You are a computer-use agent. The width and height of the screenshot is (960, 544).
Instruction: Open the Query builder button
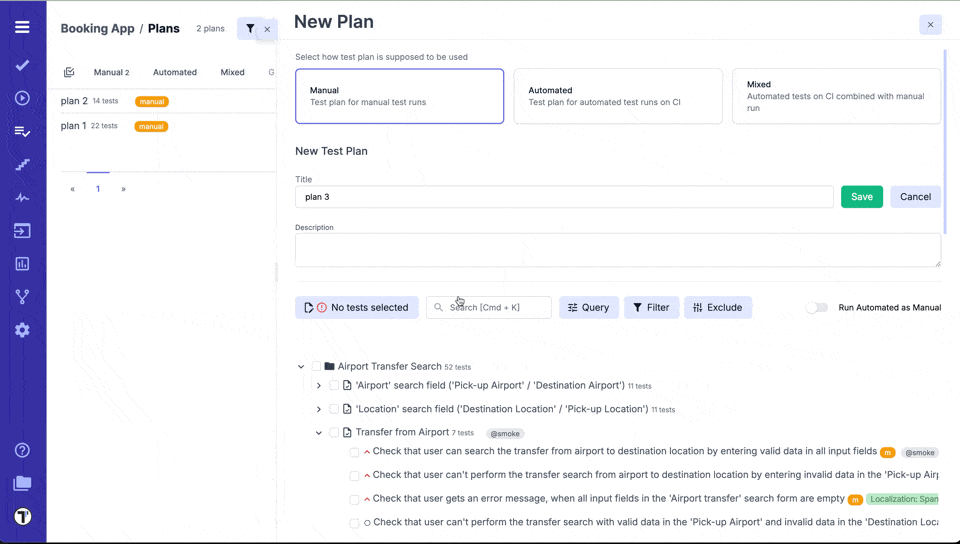(x=588, y=307)
